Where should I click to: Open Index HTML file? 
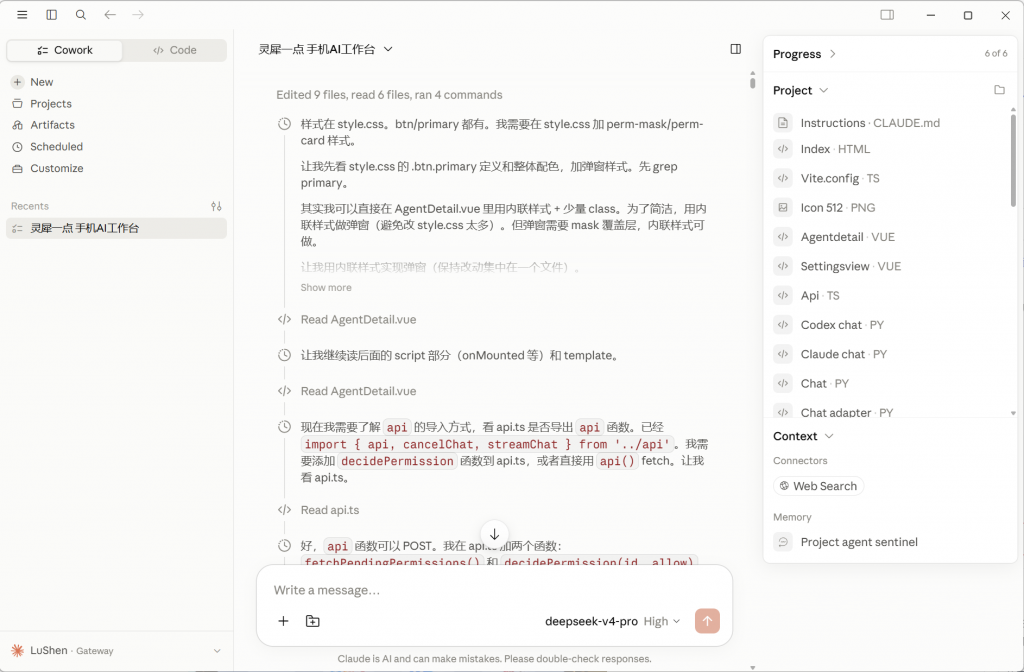835,149
